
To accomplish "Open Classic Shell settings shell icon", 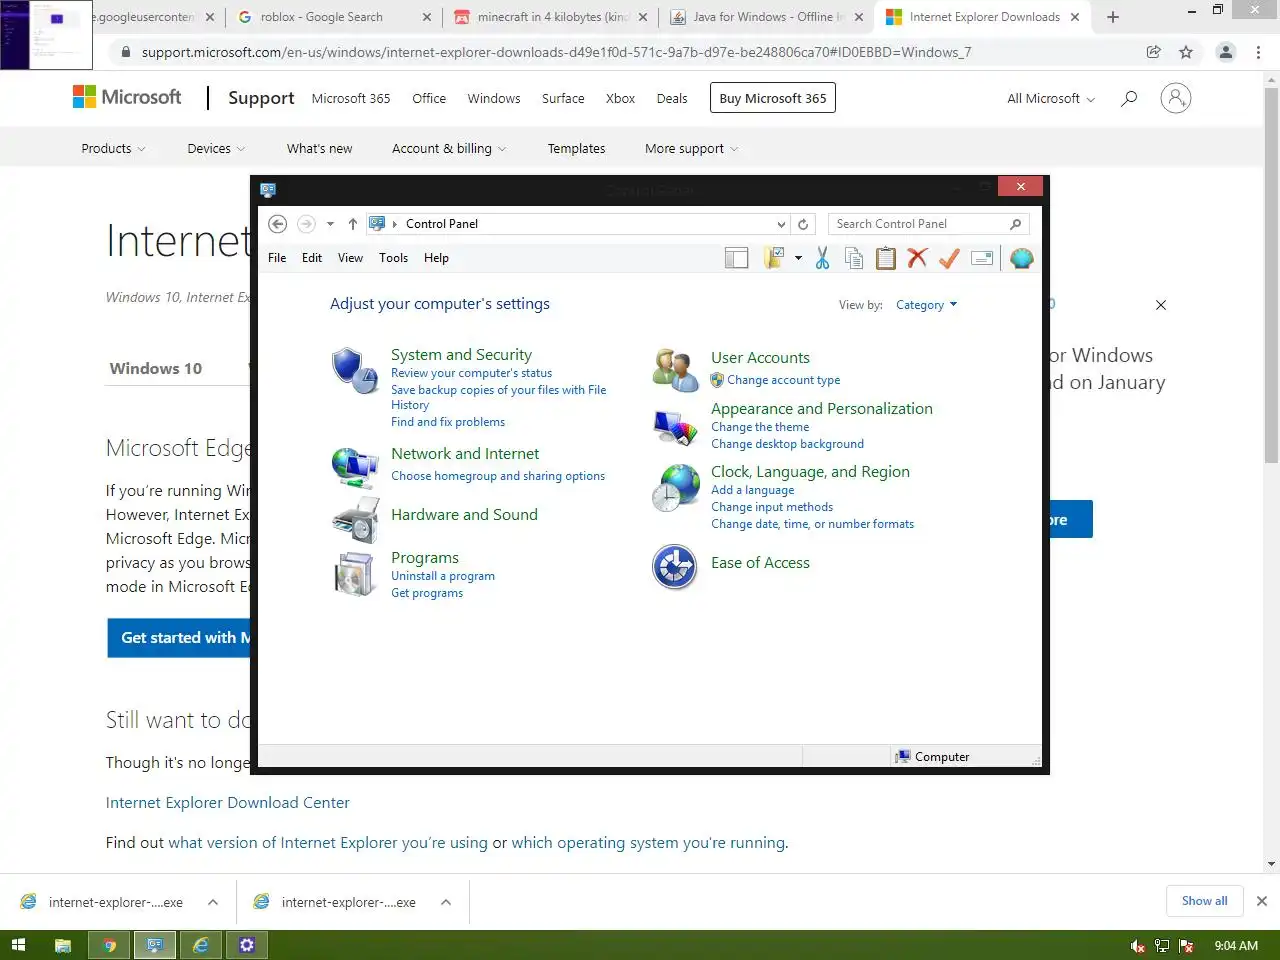I will click(x=1021, y=259).
